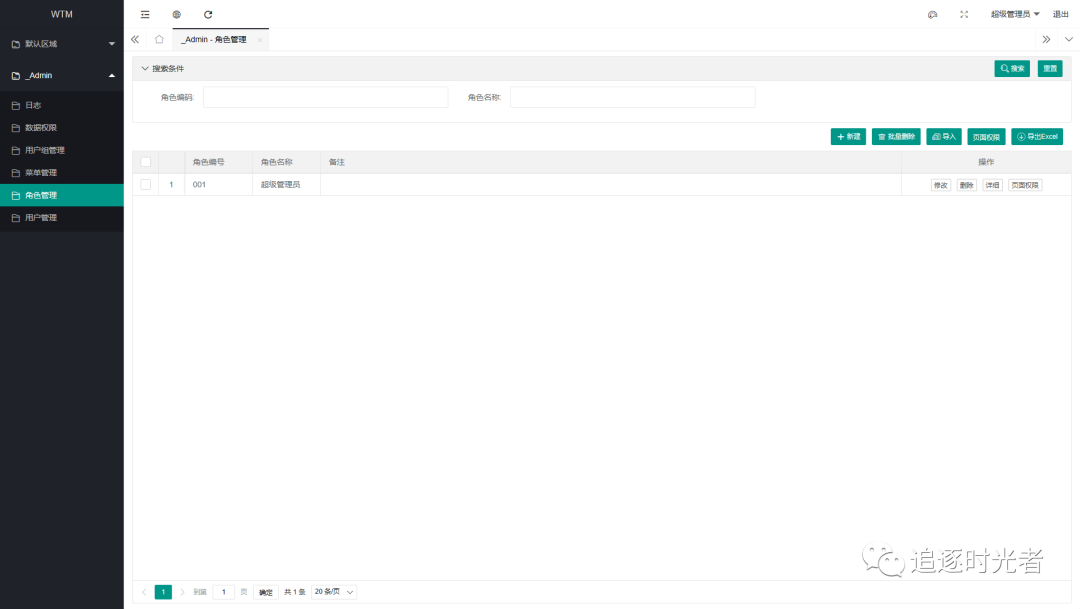Click the 导入 import button
Viewport: 1080px width, 609px height.
point(944,137)
